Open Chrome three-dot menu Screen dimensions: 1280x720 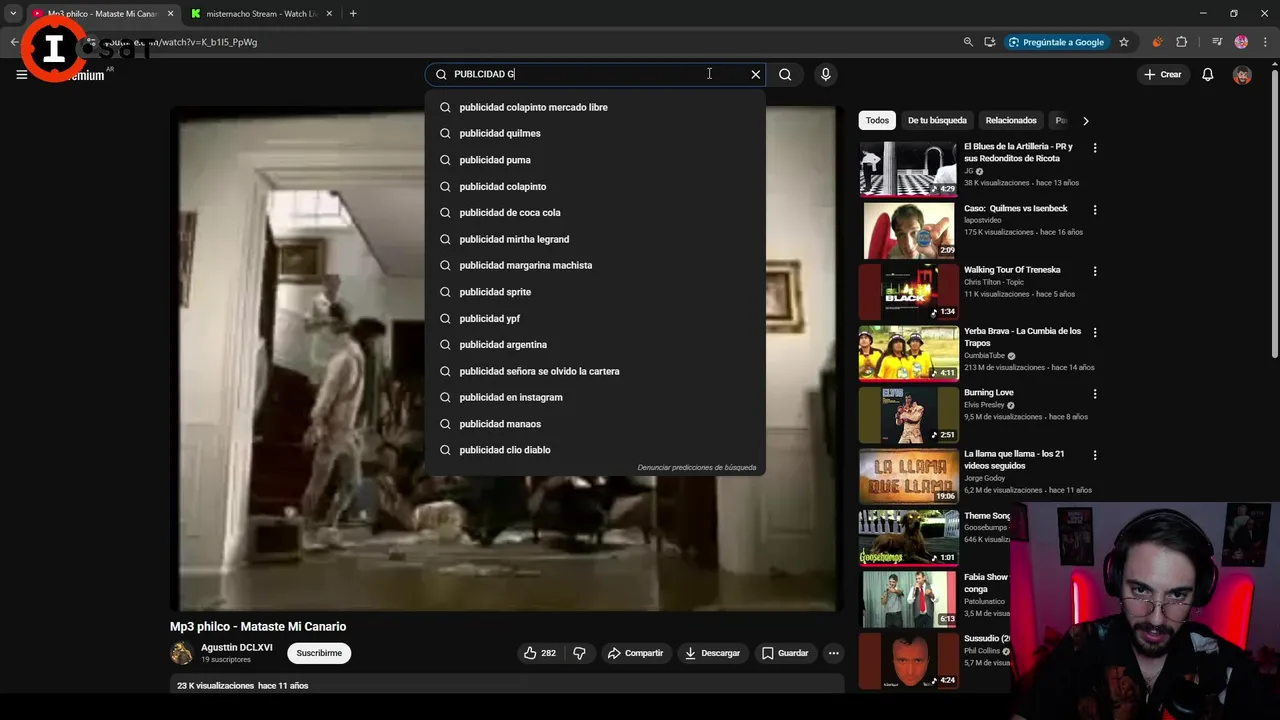coord(1264,42)
